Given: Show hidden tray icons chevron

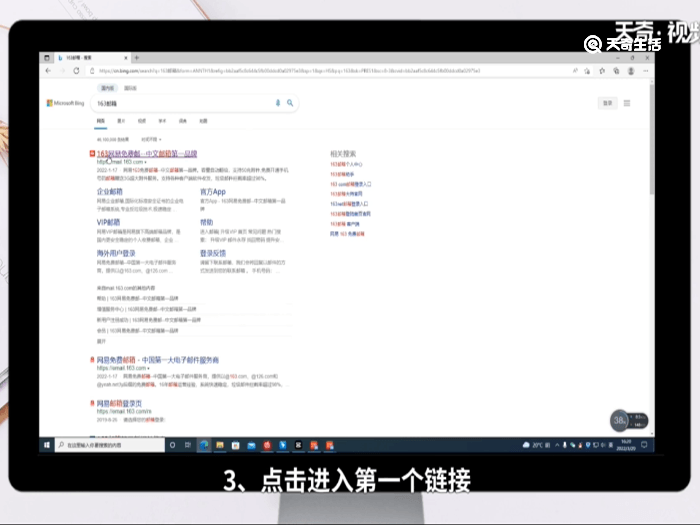Looking at the screenshot, I should (x=557, y=445).
